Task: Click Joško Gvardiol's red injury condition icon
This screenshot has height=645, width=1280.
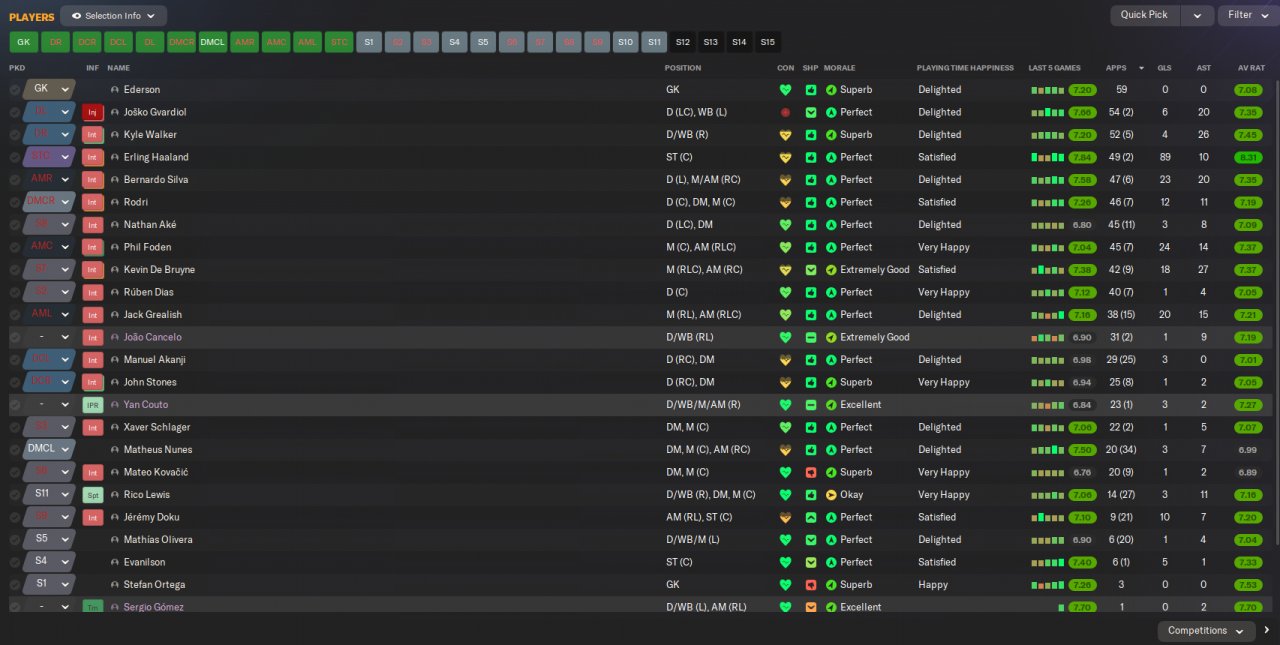Action: (x=785, y=112)
